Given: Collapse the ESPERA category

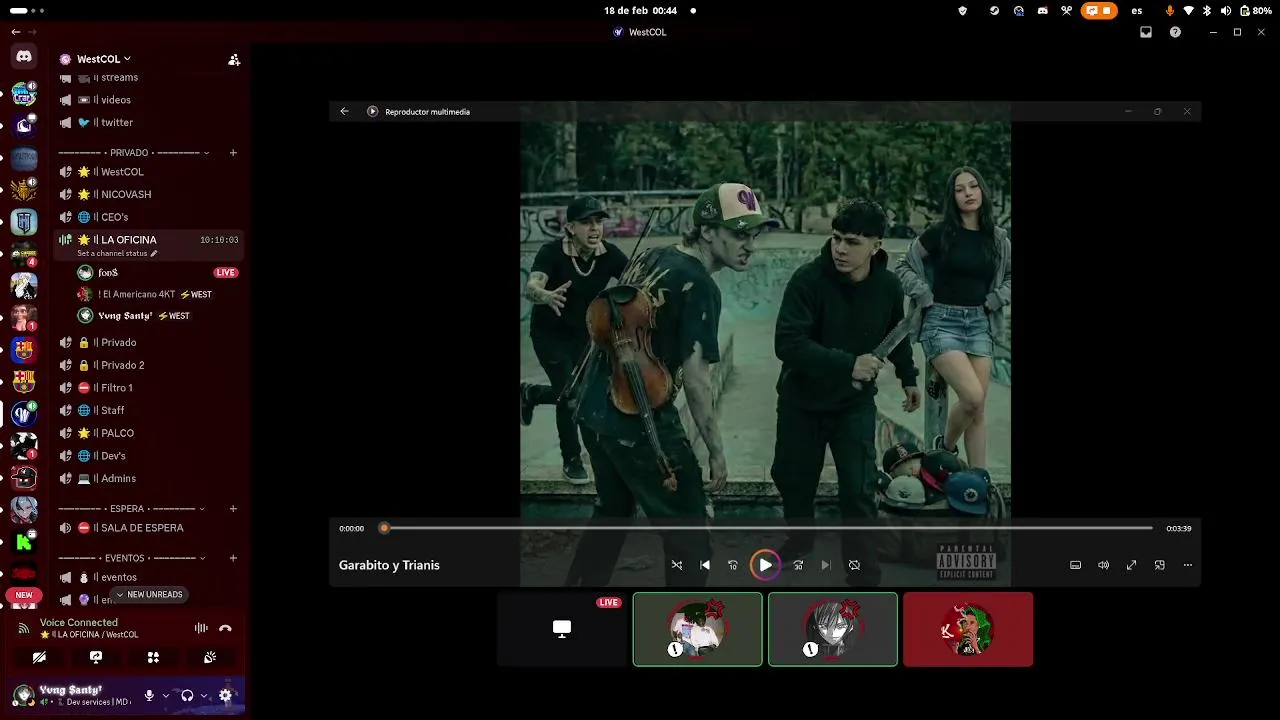Looking at the screenshot, I should (x=131, y=509).
